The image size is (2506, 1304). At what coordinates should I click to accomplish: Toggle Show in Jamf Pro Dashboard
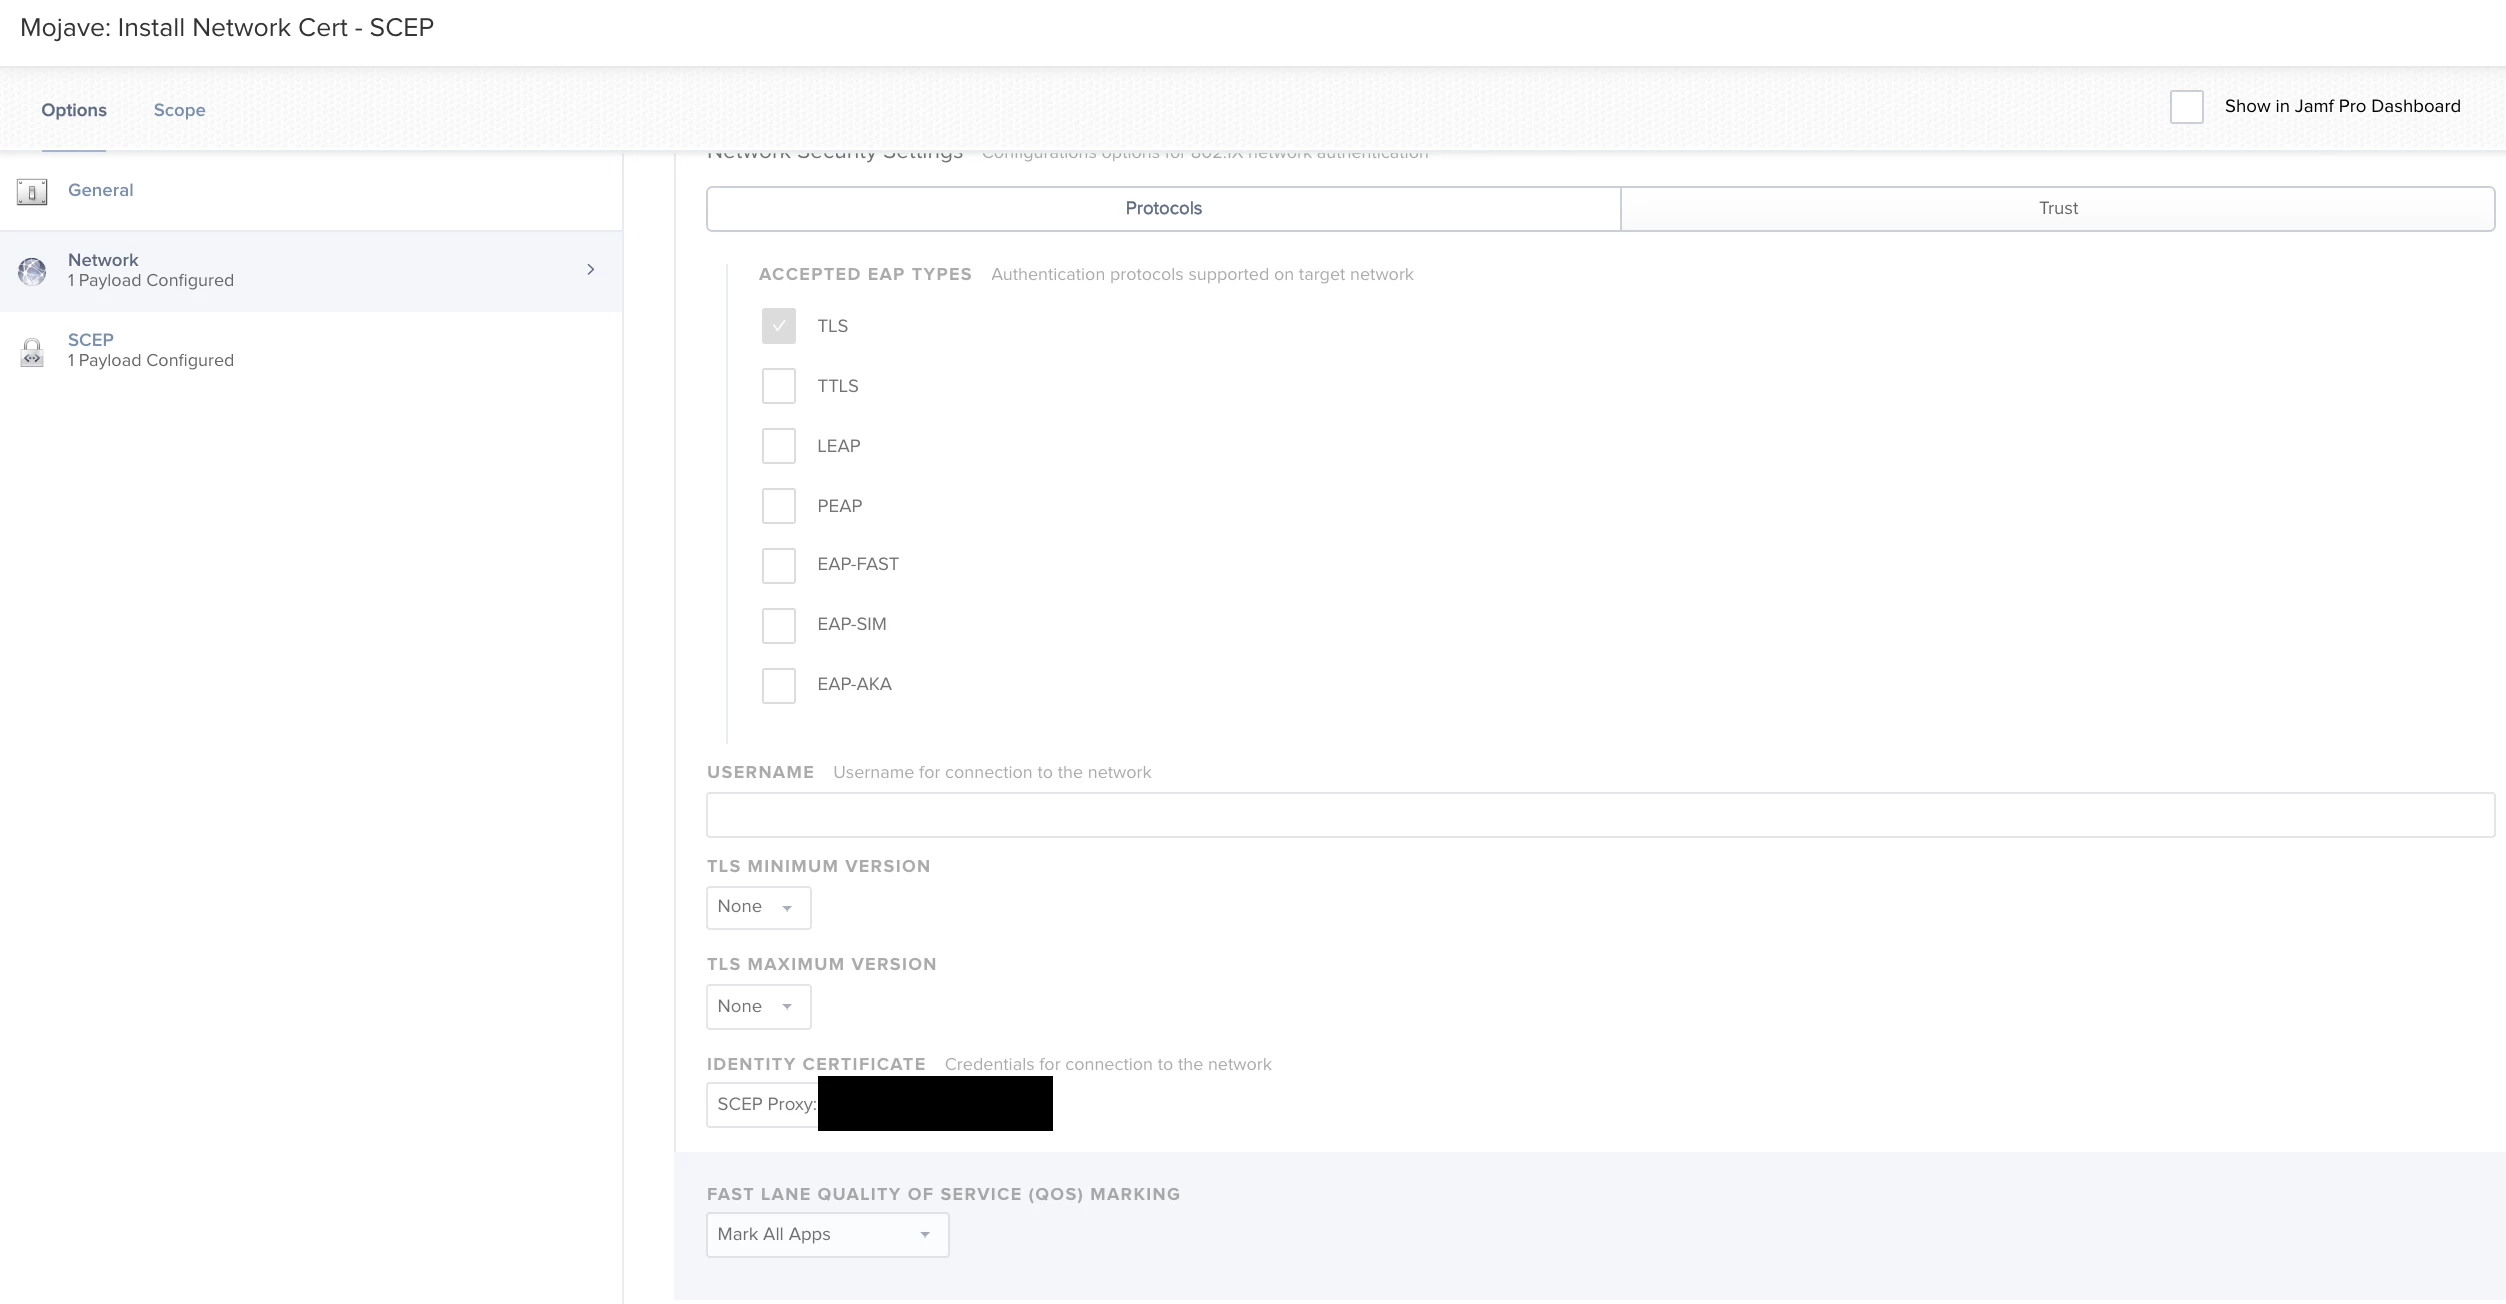(2186, 107)
